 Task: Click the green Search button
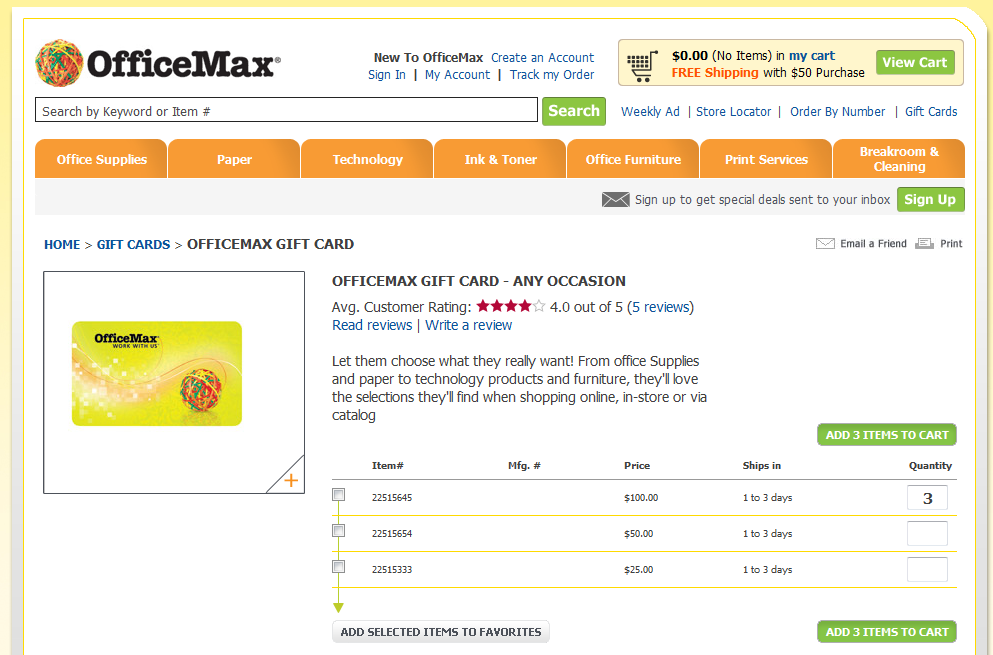point(574,111)
